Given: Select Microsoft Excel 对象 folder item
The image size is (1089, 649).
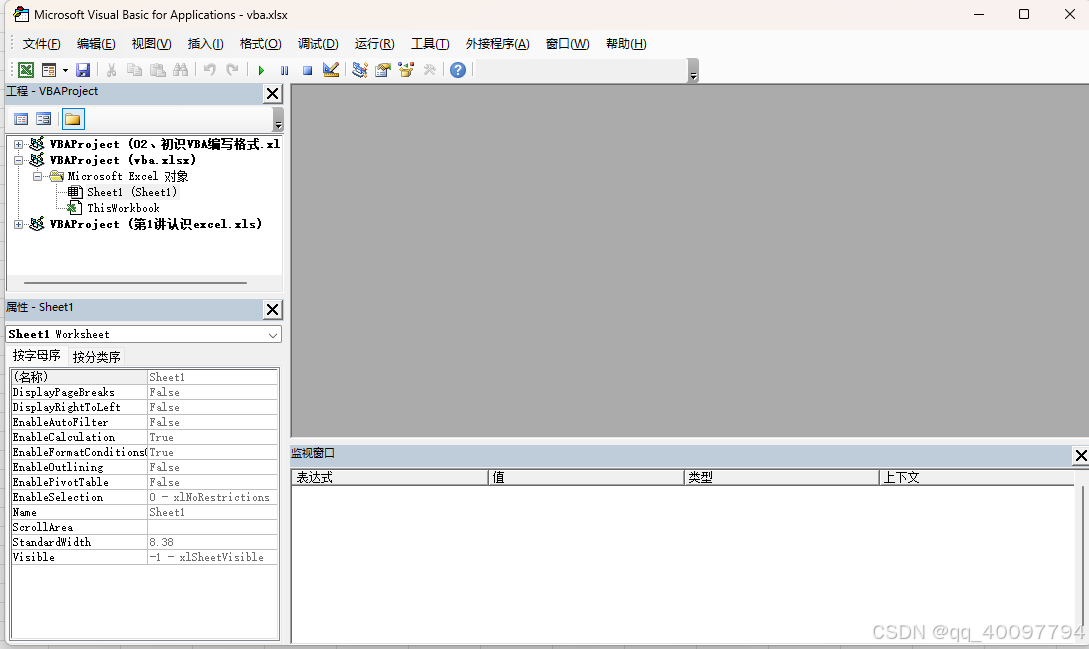Looking at the screenshot, I should click(128, 176).
